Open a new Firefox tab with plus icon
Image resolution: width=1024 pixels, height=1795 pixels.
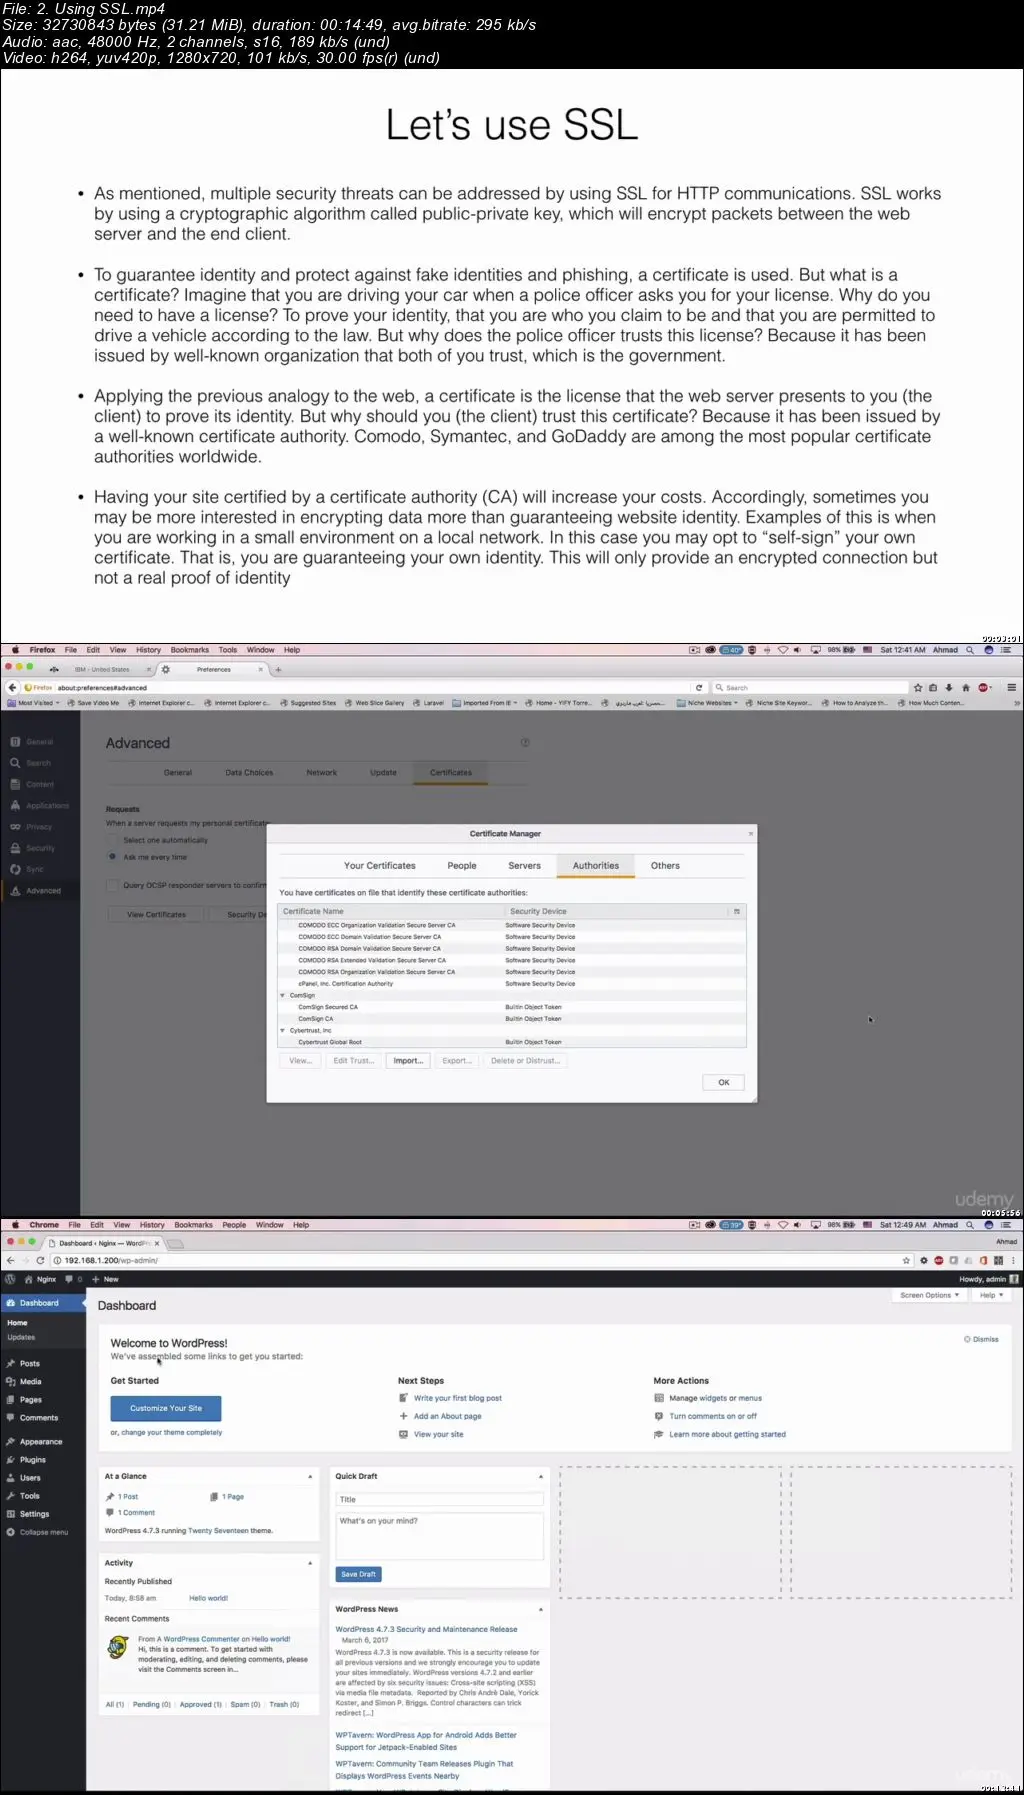pyautogui.click(x=278, y=670)
